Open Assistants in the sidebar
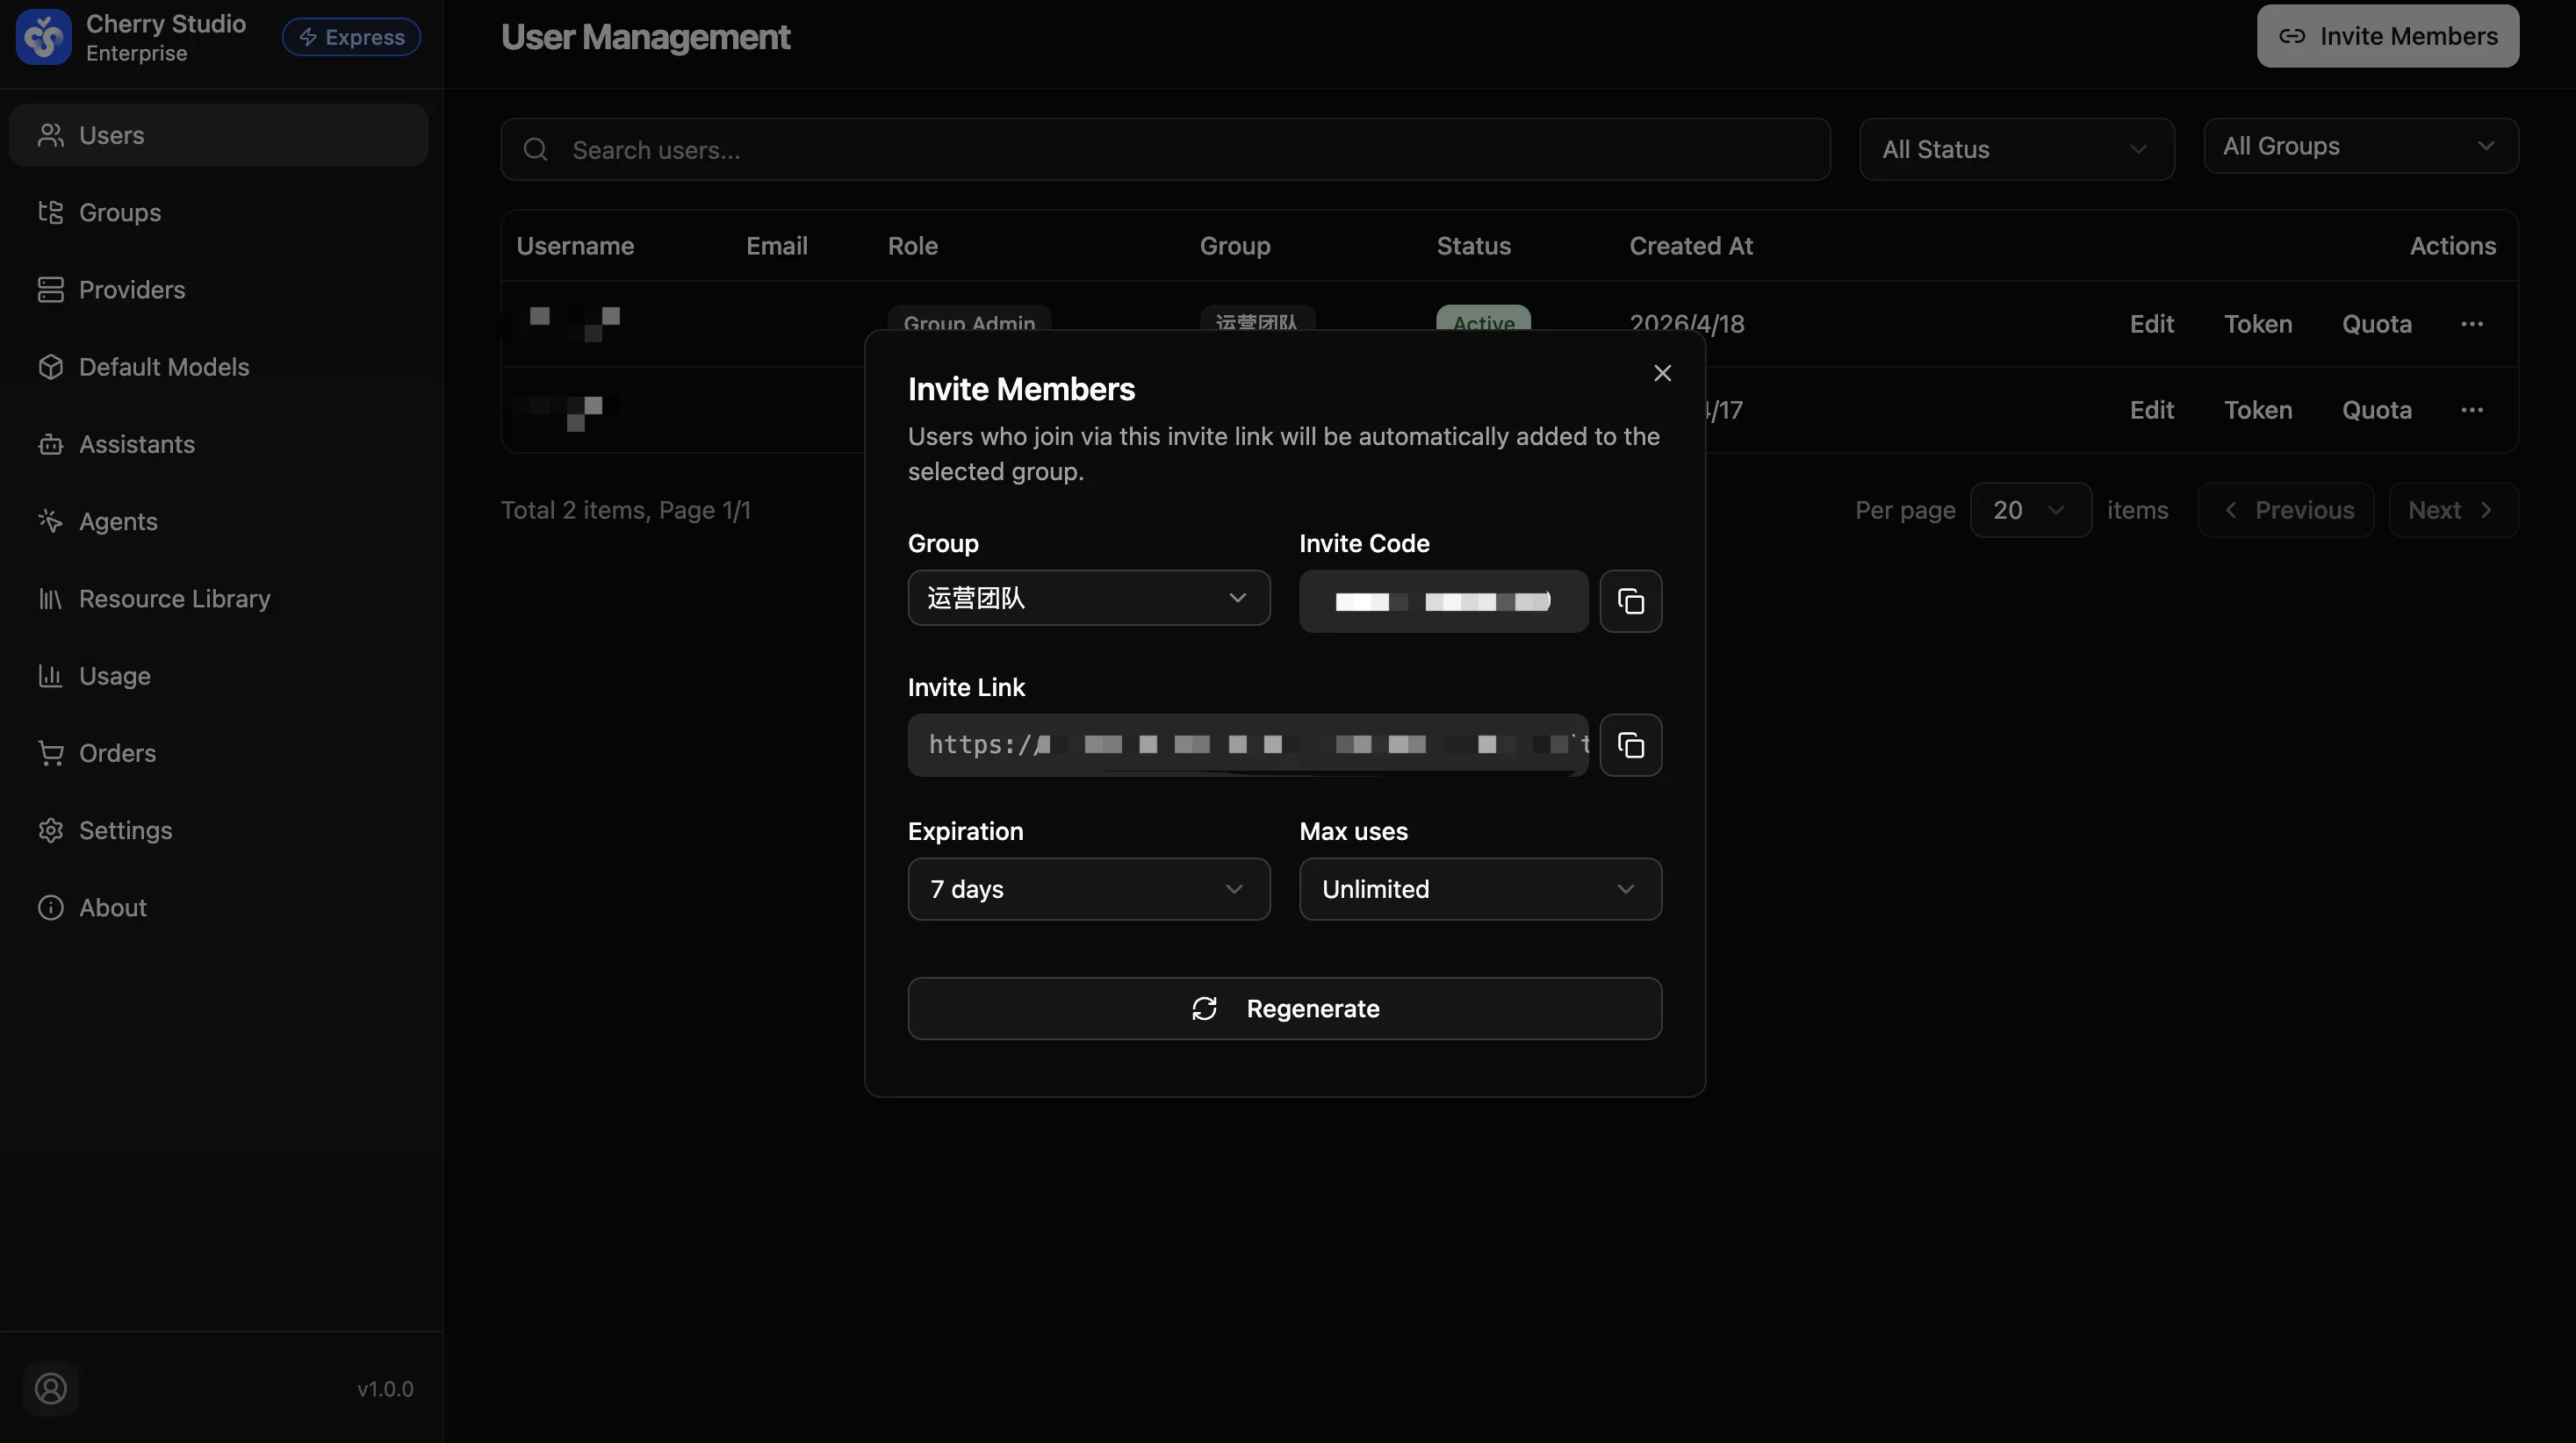The height and width of the screenshot is (1443, 2576). pos(218,444)
